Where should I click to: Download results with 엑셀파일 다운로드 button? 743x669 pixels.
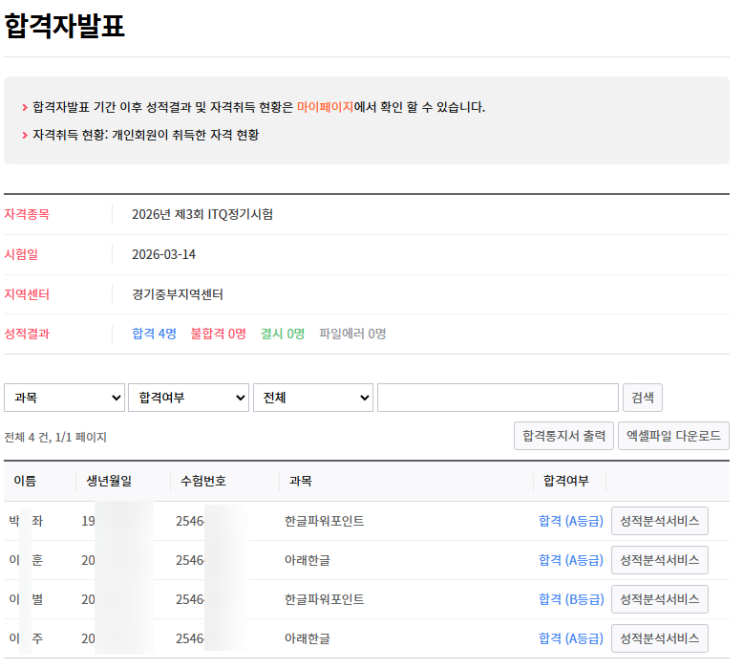[x=673, y=436]
